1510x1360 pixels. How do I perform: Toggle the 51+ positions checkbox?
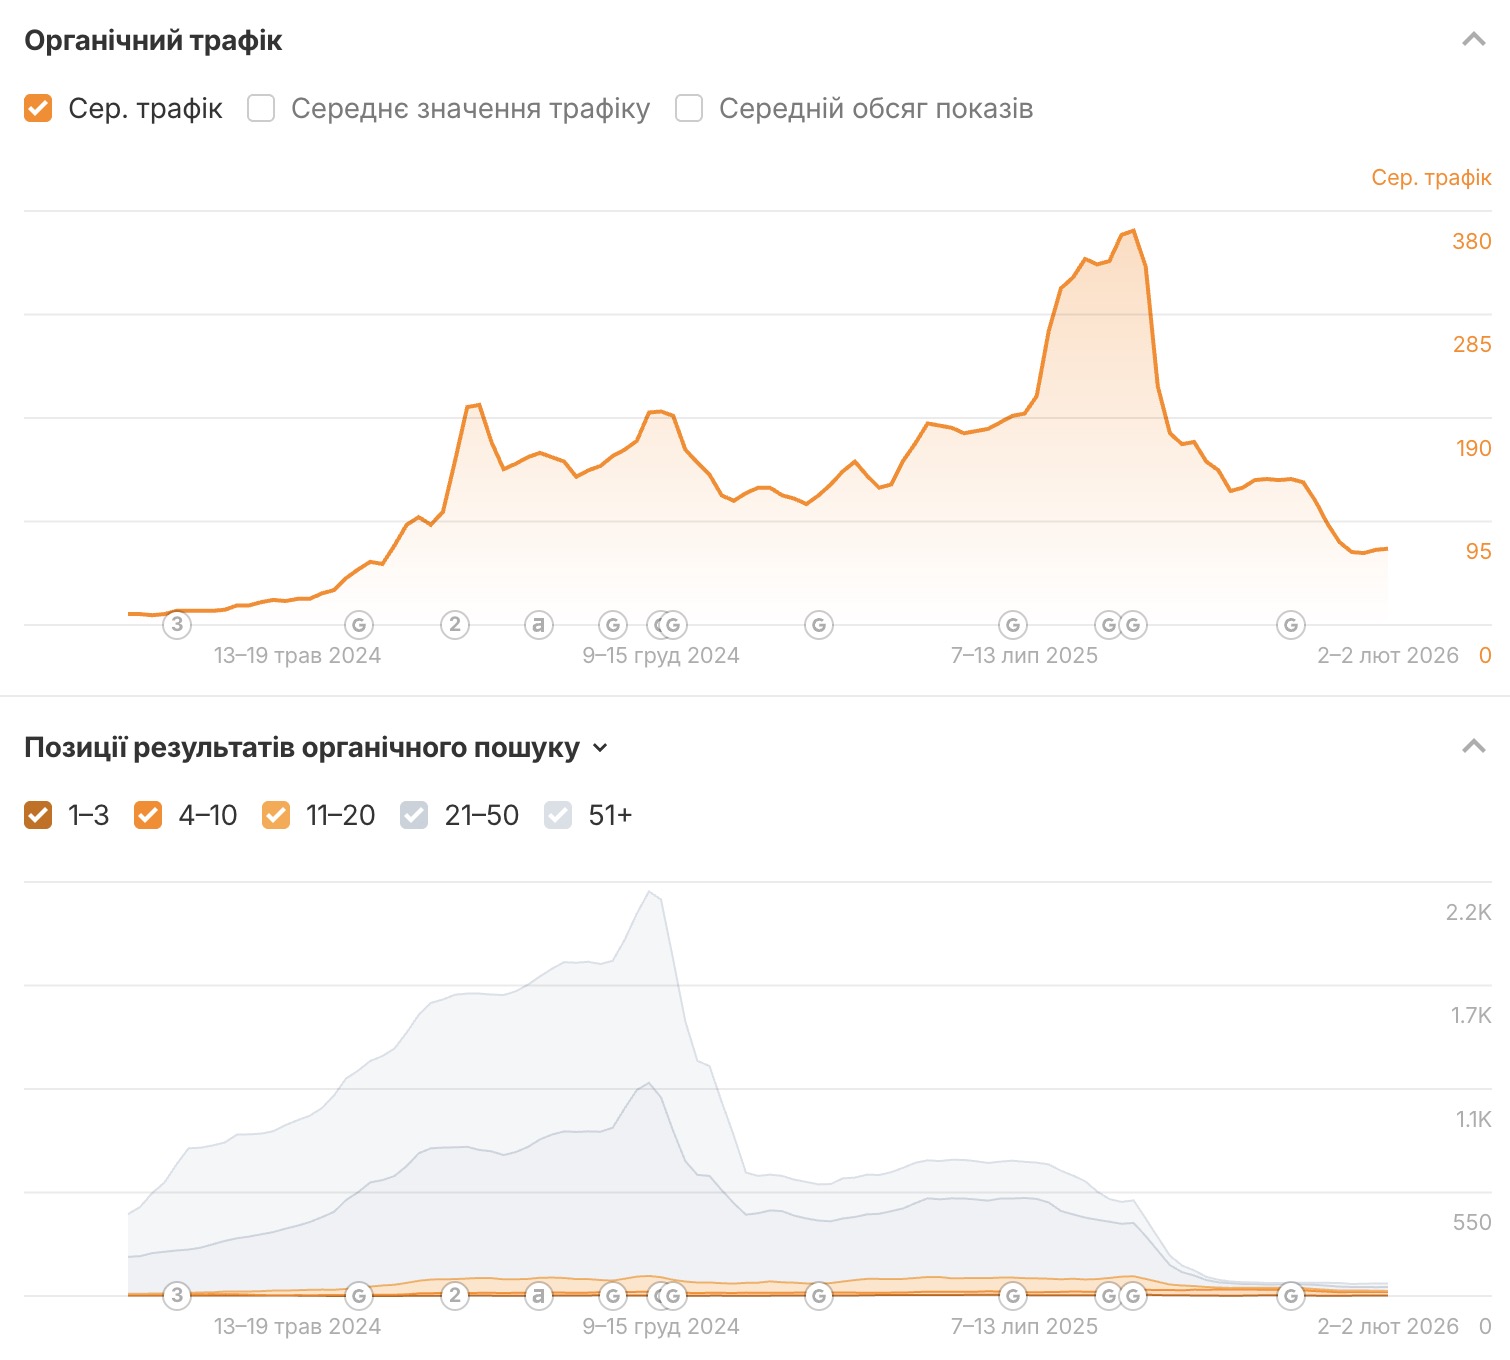[558, 815]
